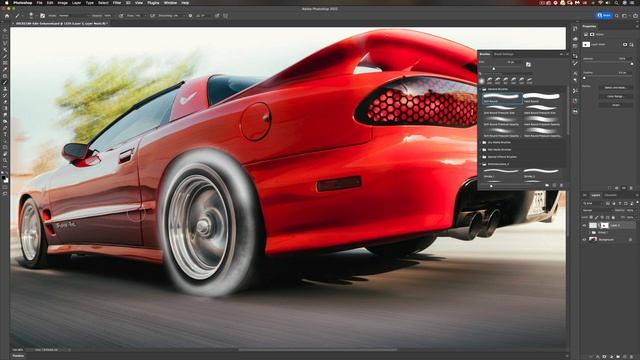Click the Density slider handle in Properties
The height and width of the screenshot is (360, 640).
[x=632, y=64]
